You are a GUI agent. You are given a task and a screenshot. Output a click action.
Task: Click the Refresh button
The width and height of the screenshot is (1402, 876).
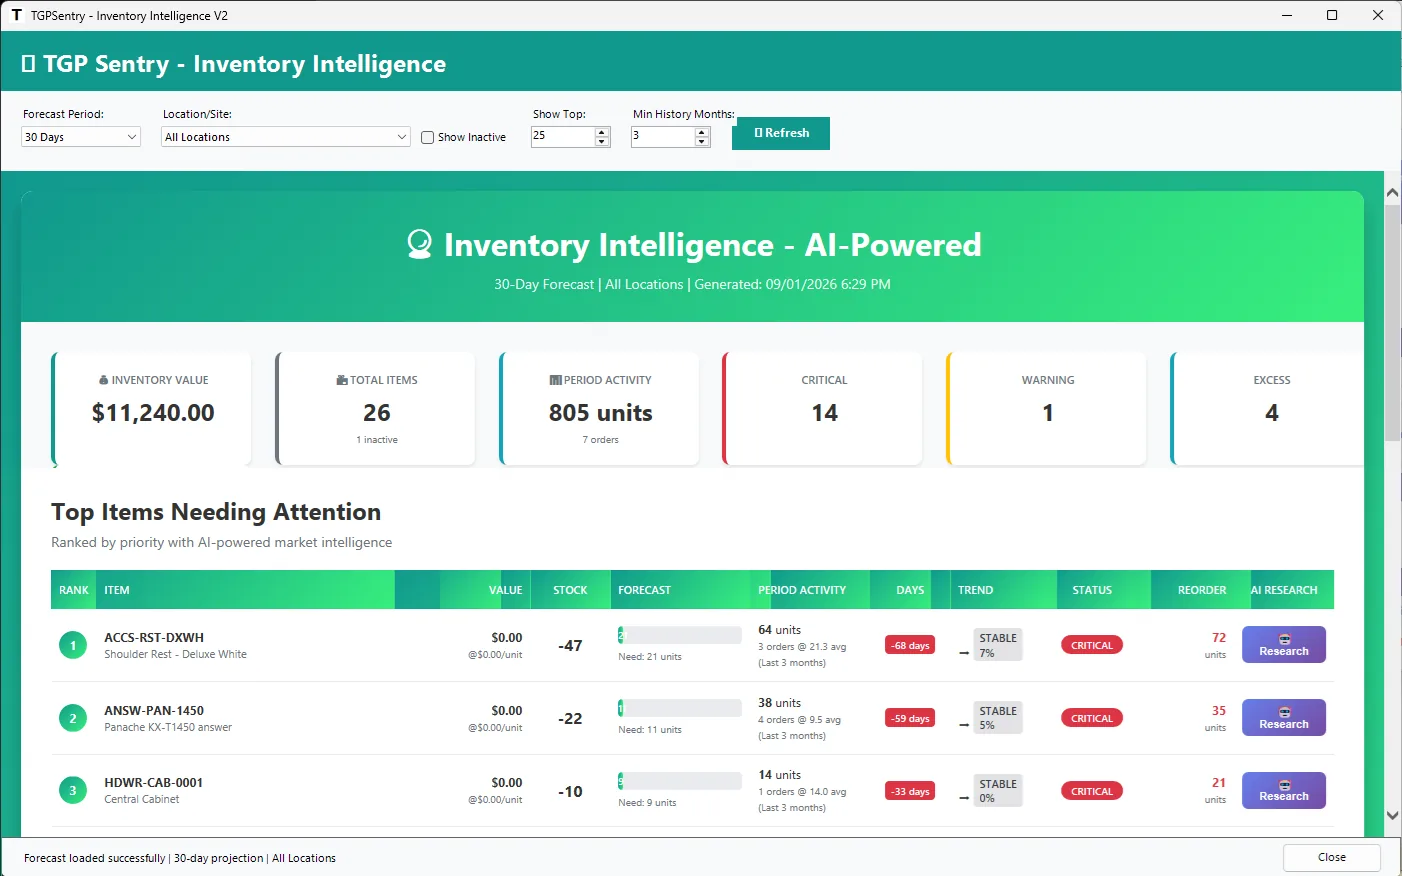[781, 133]
